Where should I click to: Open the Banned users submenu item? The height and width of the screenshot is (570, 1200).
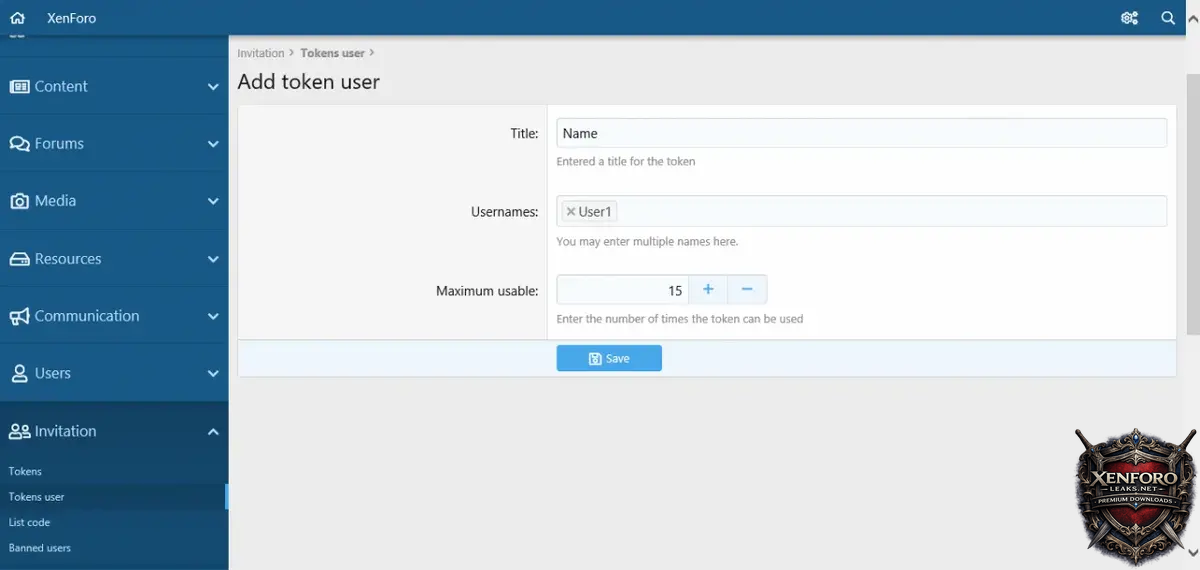[x=40, y=548]
